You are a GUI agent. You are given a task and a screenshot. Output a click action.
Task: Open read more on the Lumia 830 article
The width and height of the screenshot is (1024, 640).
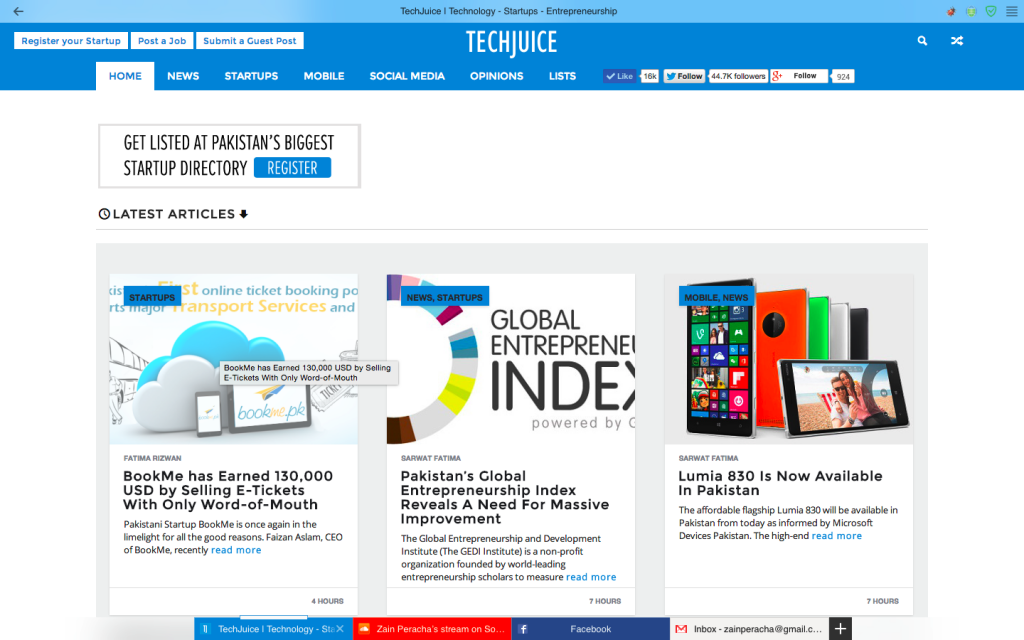pyautogui.click(x=836, y=535)
